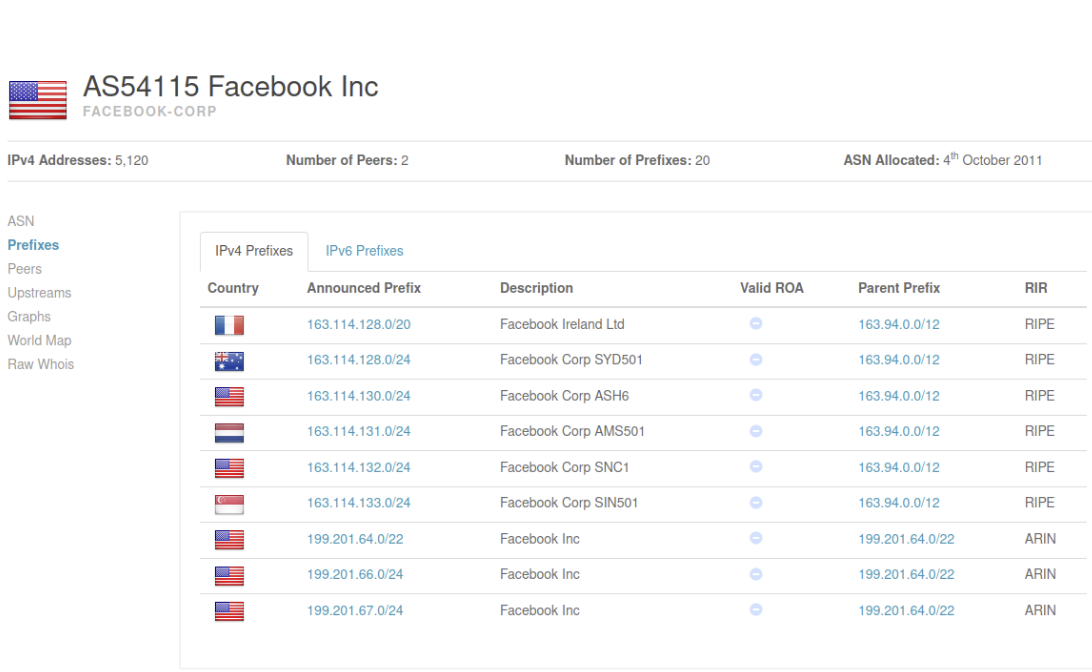Viewport: 1092px width, 672px height.
Task: Open announced prefix 199.201.66.0/24
Action: point(355,575)
